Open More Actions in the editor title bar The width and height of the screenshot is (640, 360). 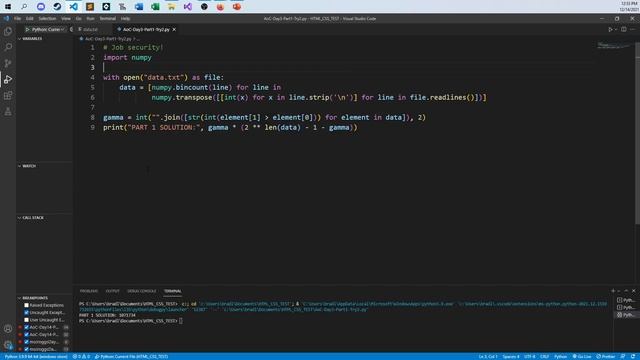[632, 29]
